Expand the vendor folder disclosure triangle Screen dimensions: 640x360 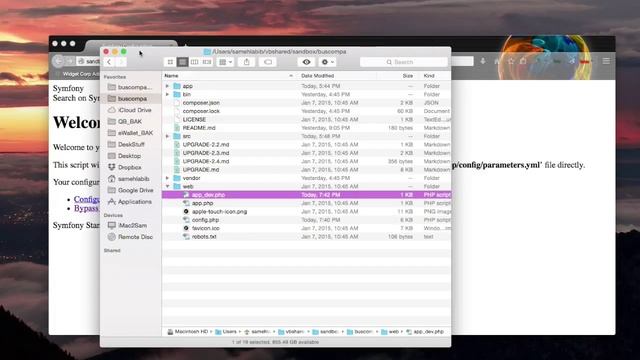pyautogui.click(x=167, y=178)
